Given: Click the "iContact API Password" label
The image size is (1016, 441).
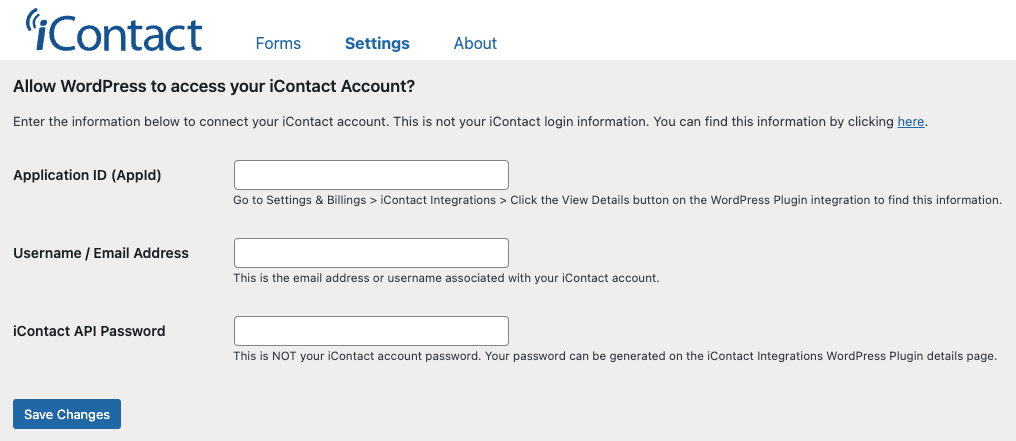Looking at the screenshot, I should click(x=89, y=331).
